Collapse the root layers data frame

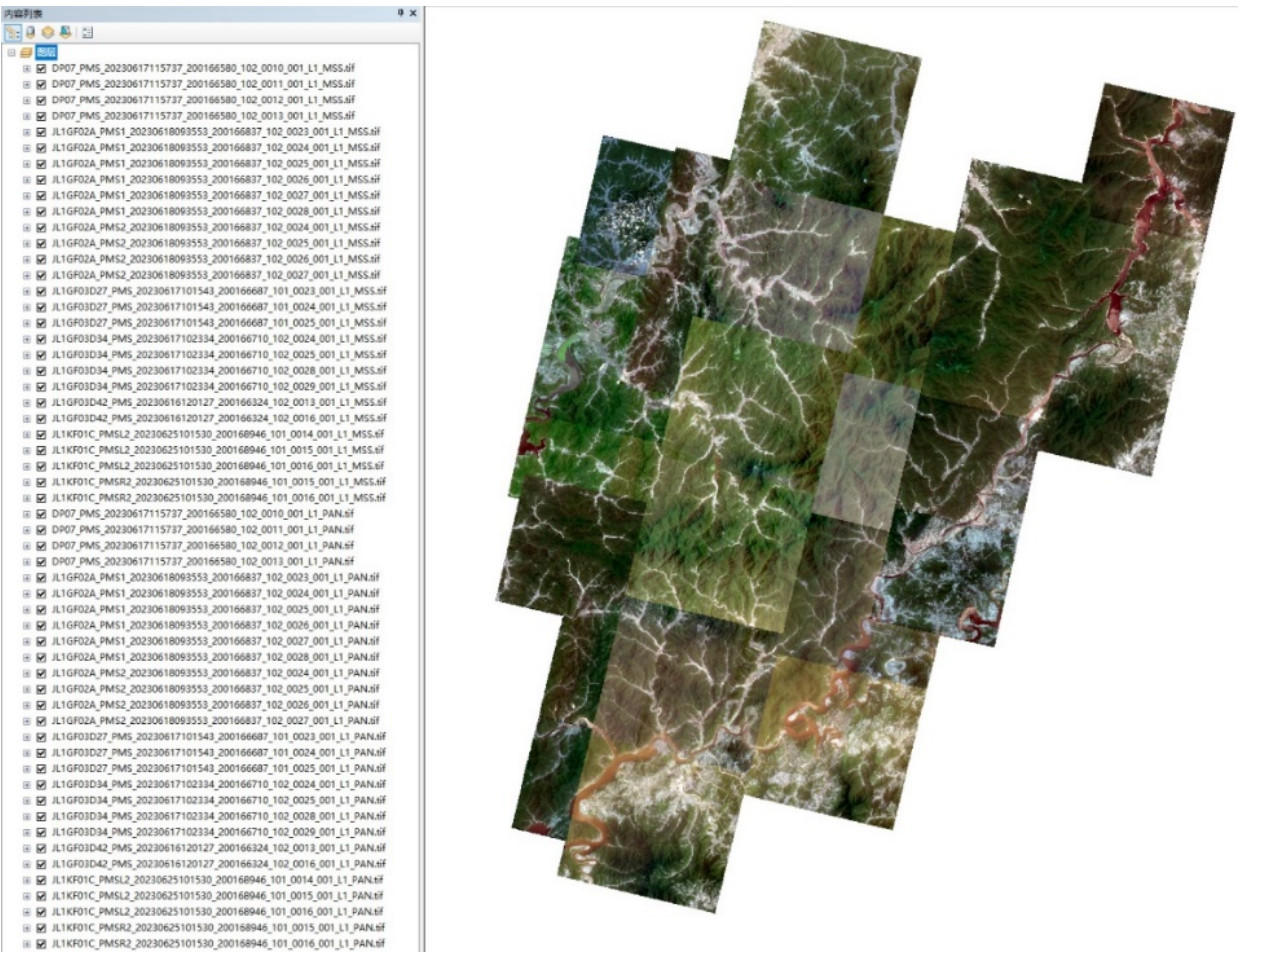11,52
